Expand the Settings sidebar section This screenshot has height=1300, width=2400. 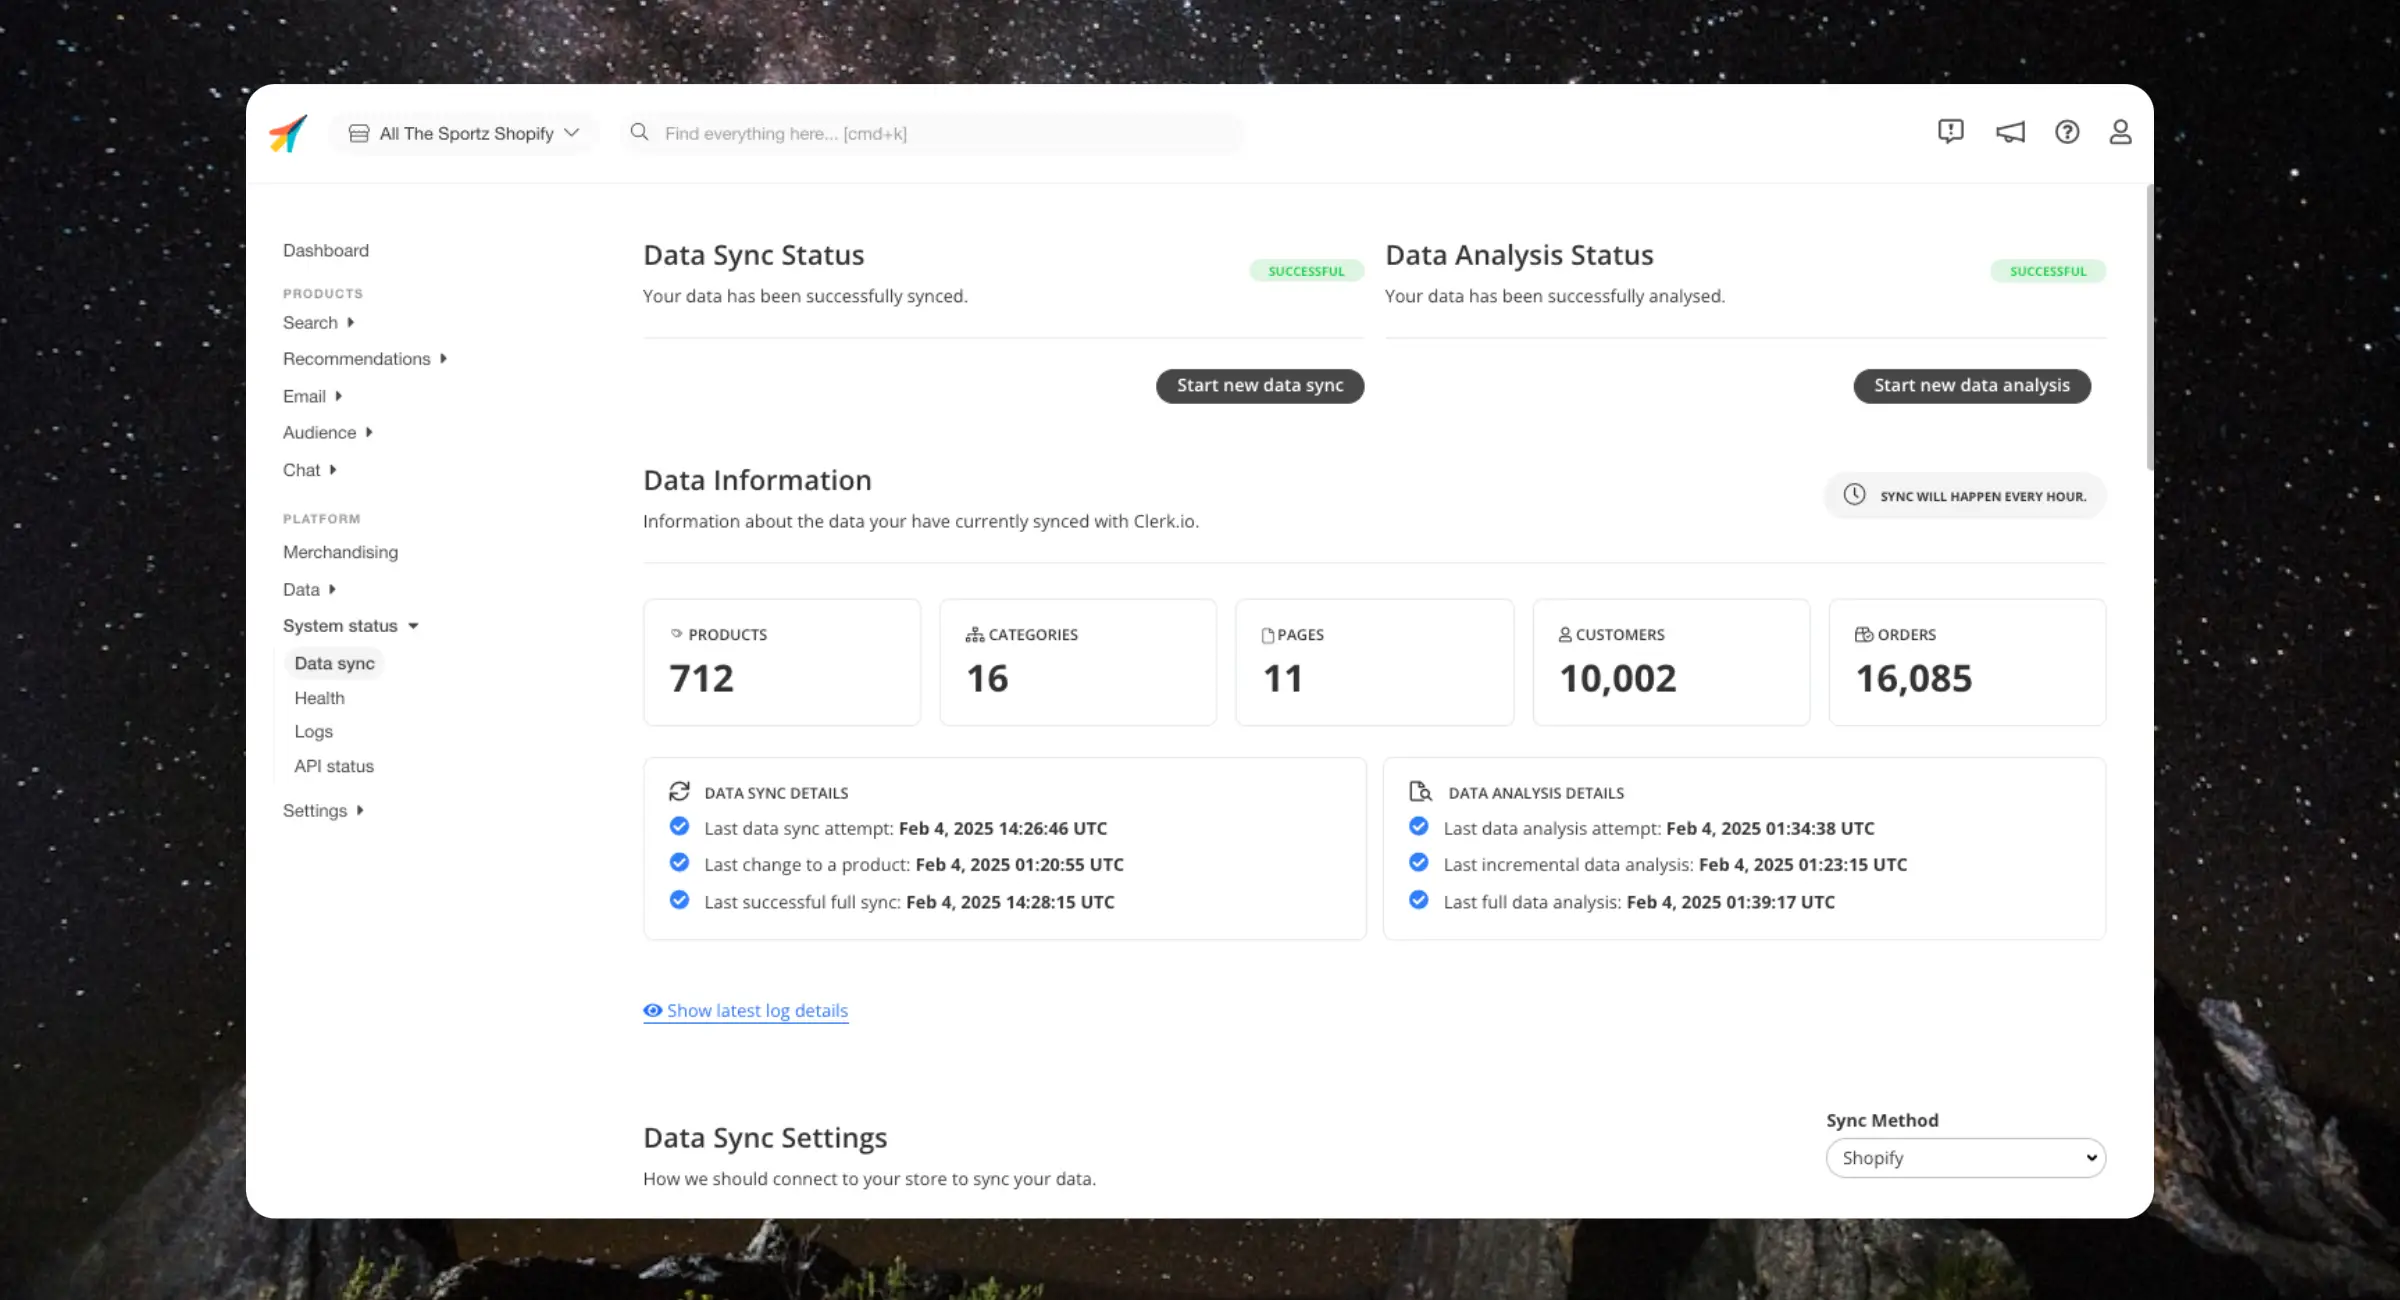click(323, 811)
